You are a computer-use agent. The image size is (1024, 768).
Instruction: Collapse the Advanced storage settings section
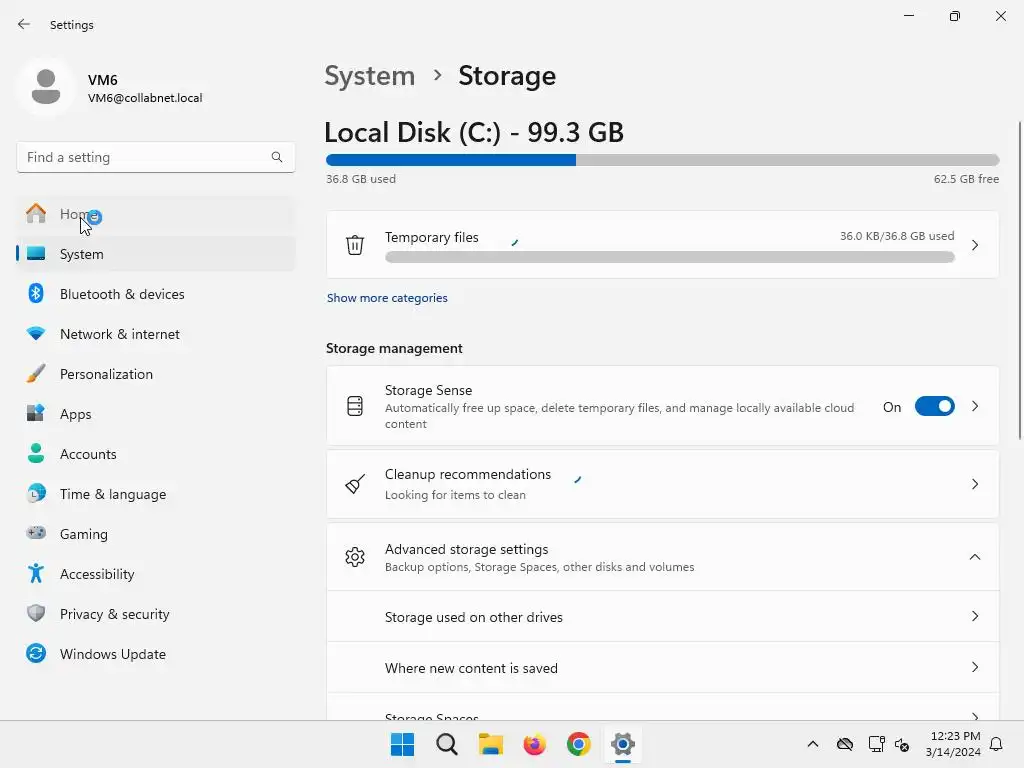(974, 557)
